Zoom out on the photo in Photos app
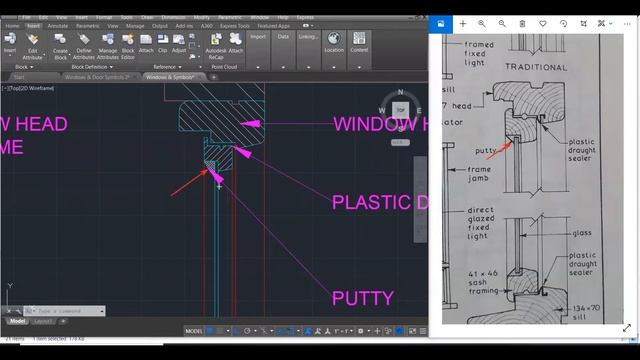The width and height of the screenshot is (640, 360). (502, 24)
